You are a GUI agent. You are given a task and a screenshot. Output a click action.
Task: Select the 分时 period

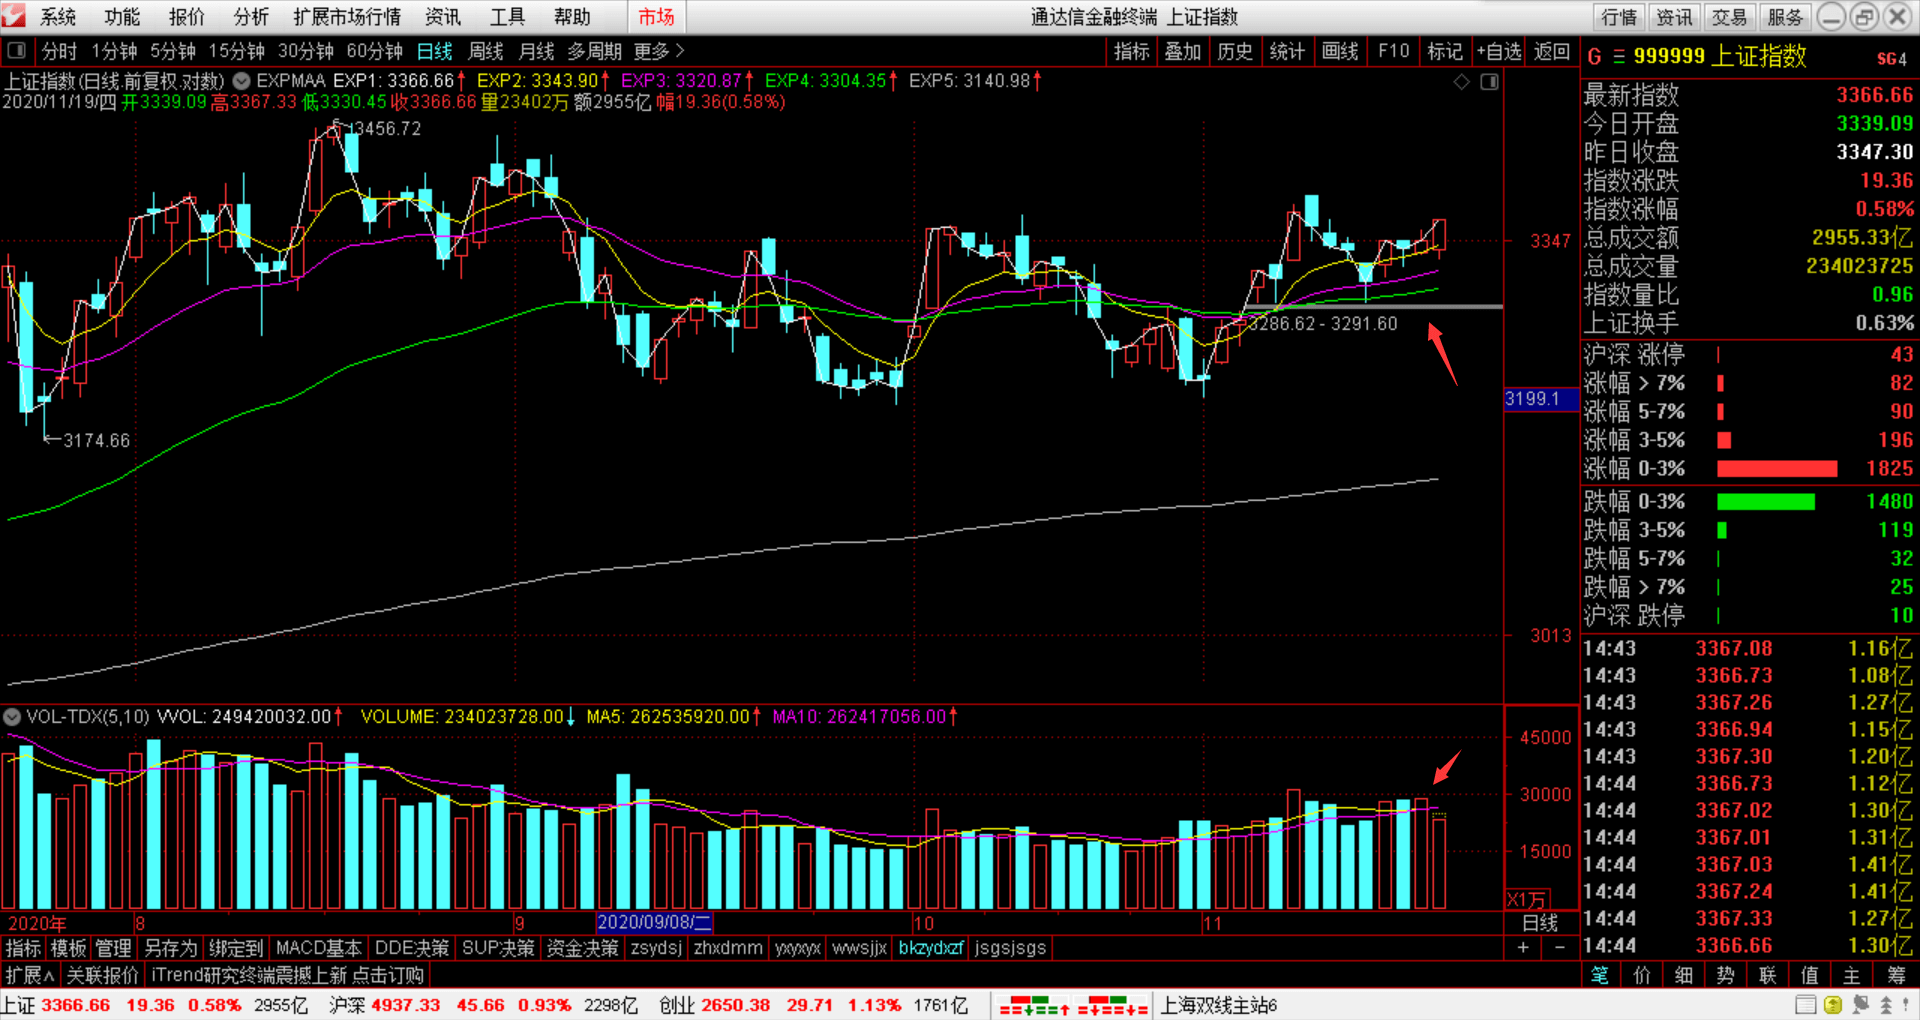pyautogui.click(x=59, y=51)
